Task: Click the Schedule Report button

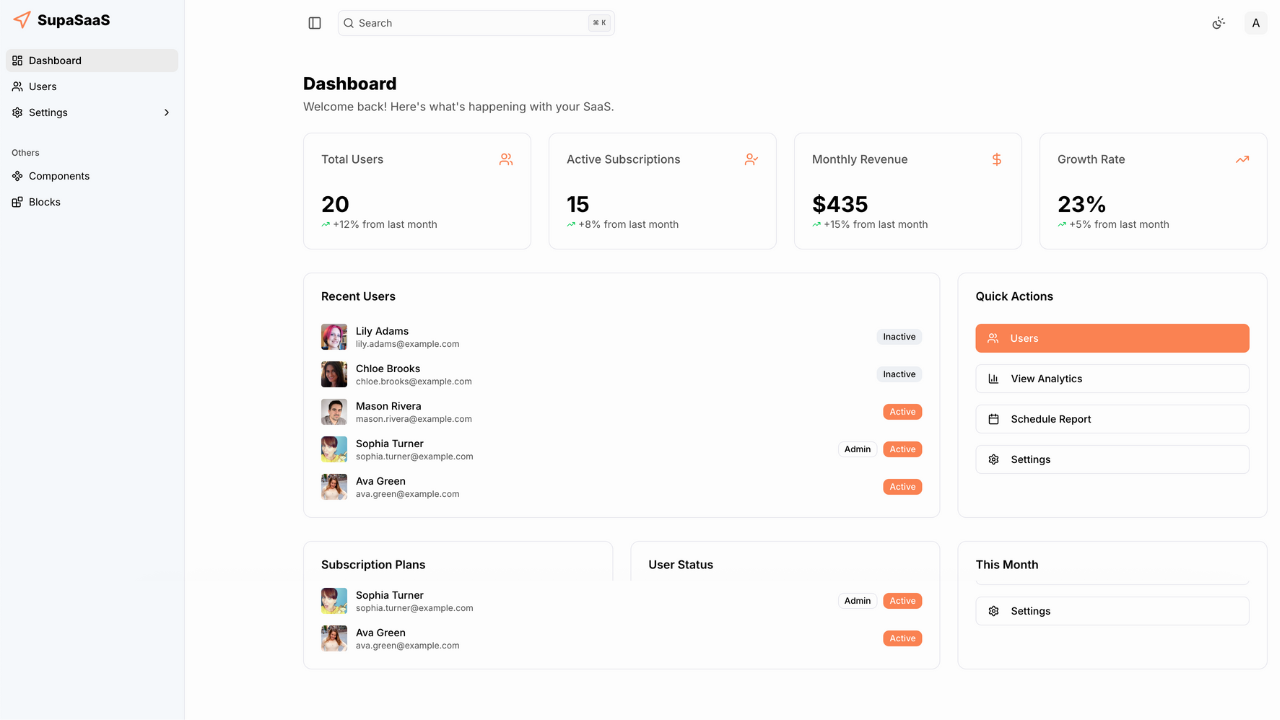Action: click(1112, 418)
